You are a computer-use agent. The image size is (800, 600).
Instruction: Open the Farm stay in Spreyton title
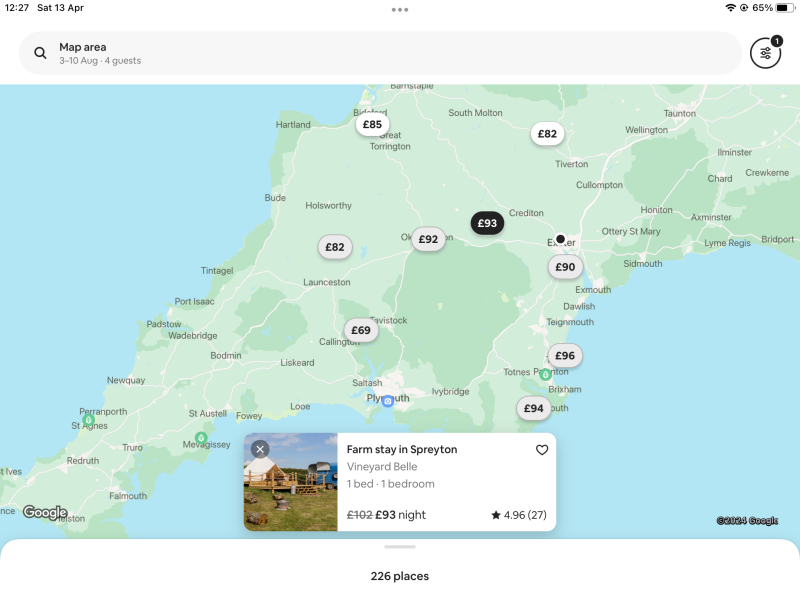(x=402, y=449)
